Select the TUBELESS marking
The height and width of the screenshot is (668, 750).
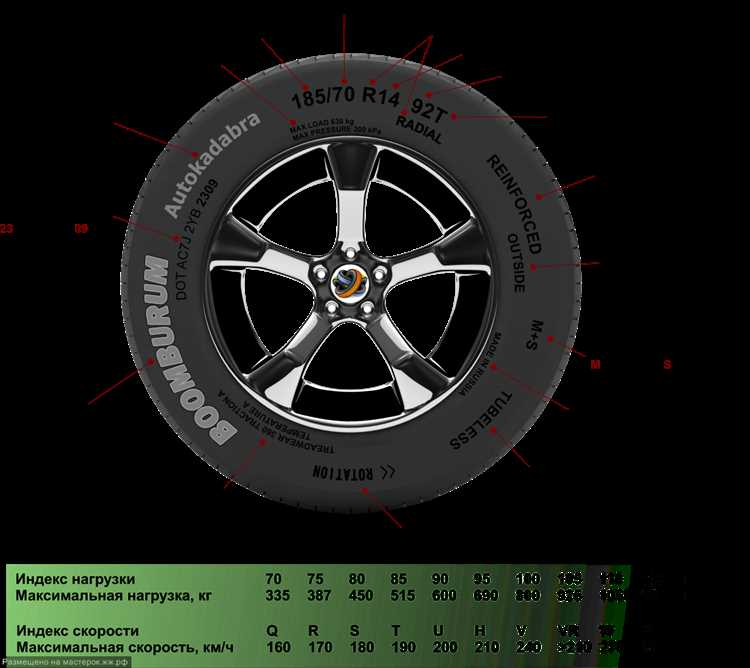(x=481, y=422)
